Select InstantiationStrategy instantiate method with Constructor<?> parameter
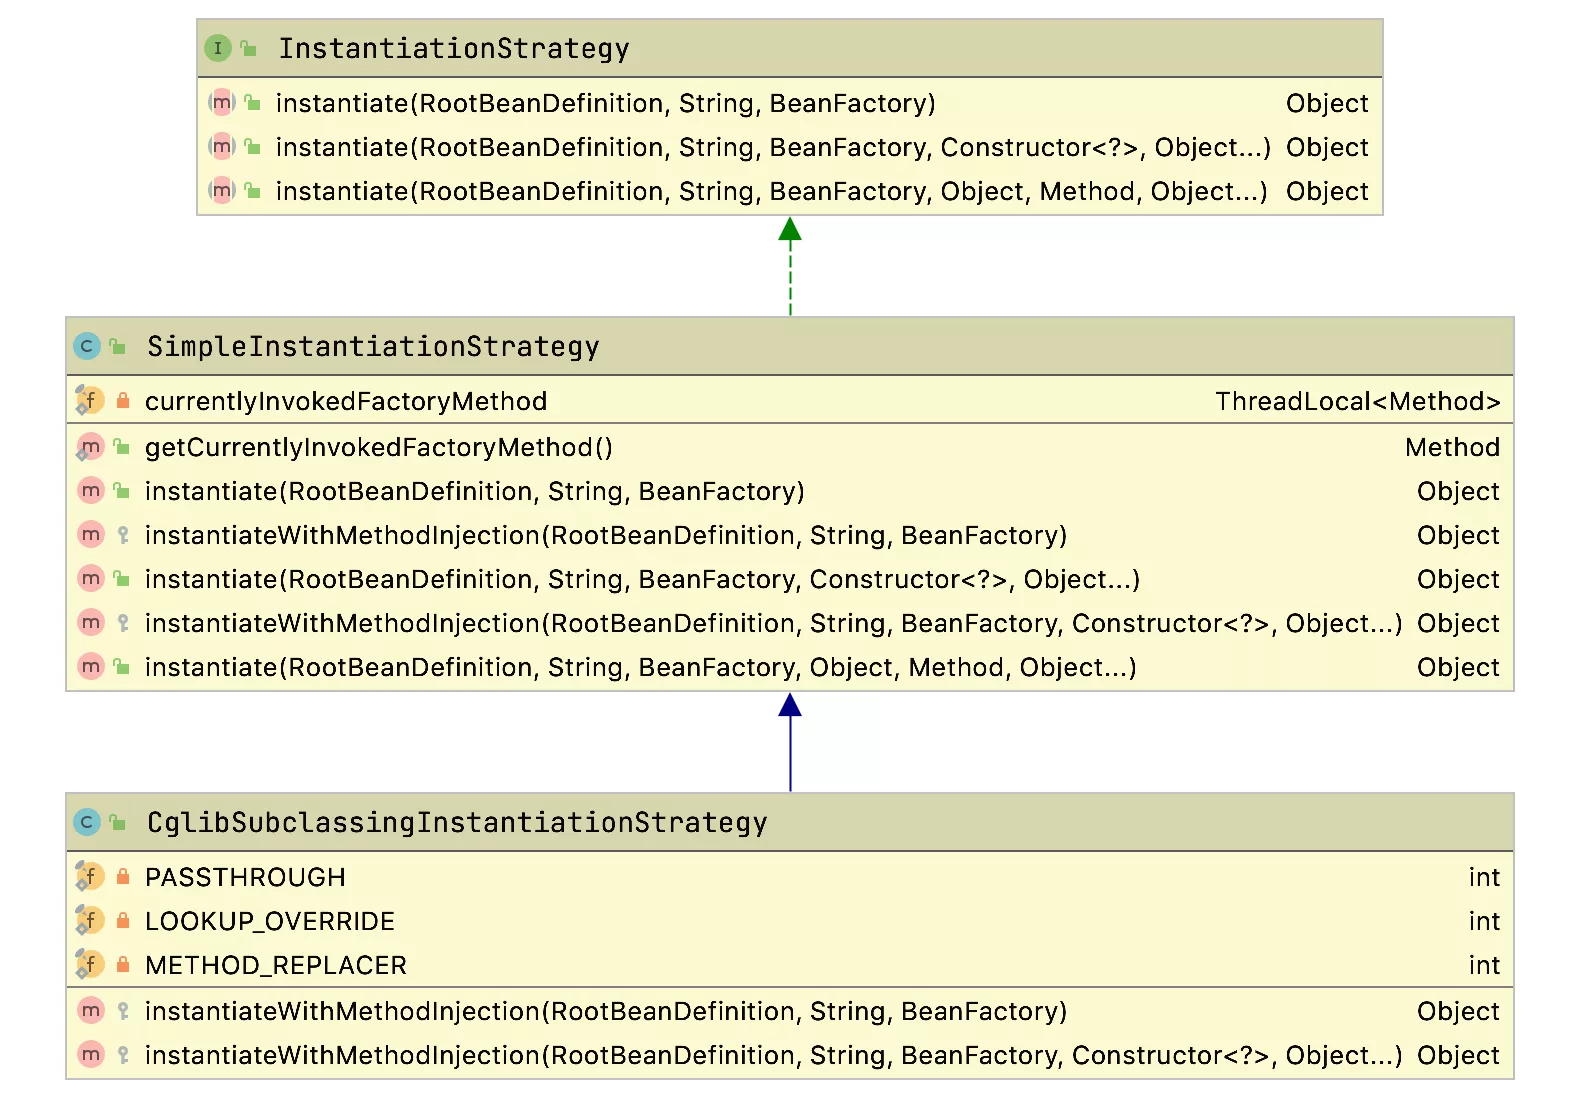This screenshot has width=1596, height=1114. (773, 147)
